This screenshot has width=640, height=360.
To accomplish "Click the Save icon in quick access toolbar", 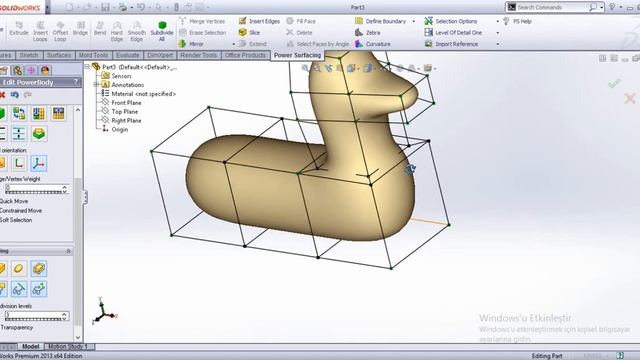I will tap(105, 7).
